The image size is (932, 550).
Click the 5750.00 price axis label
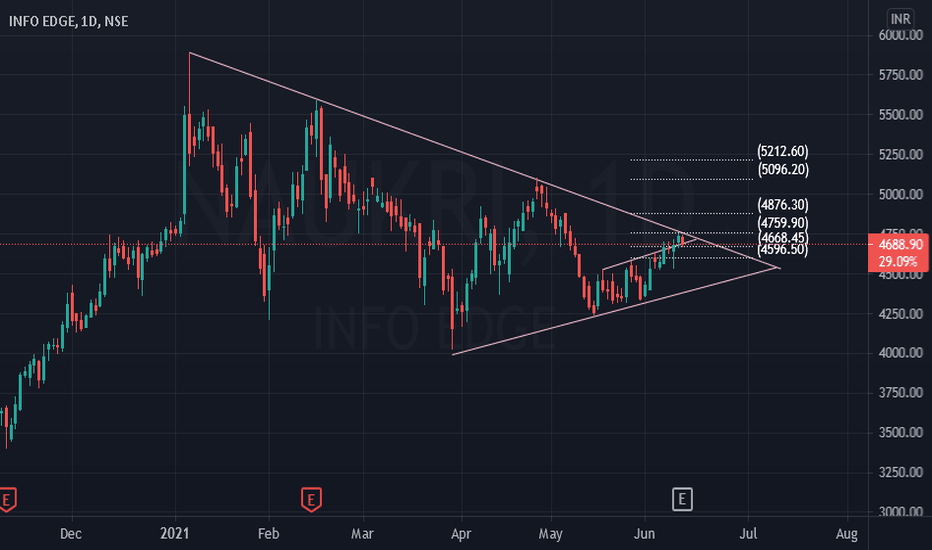click(x=900, y=75)
